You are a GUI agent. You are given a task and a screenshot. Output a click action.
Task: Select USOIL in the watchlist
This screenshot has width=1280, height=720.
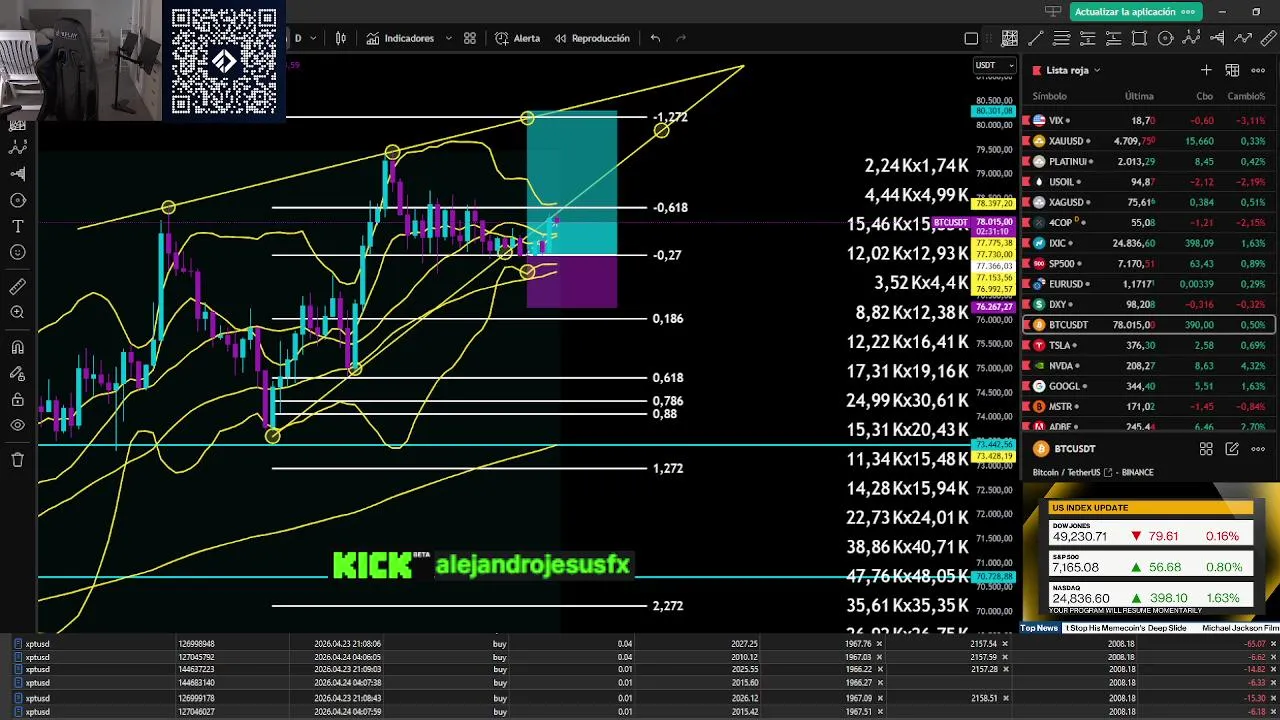[1148, 182]
